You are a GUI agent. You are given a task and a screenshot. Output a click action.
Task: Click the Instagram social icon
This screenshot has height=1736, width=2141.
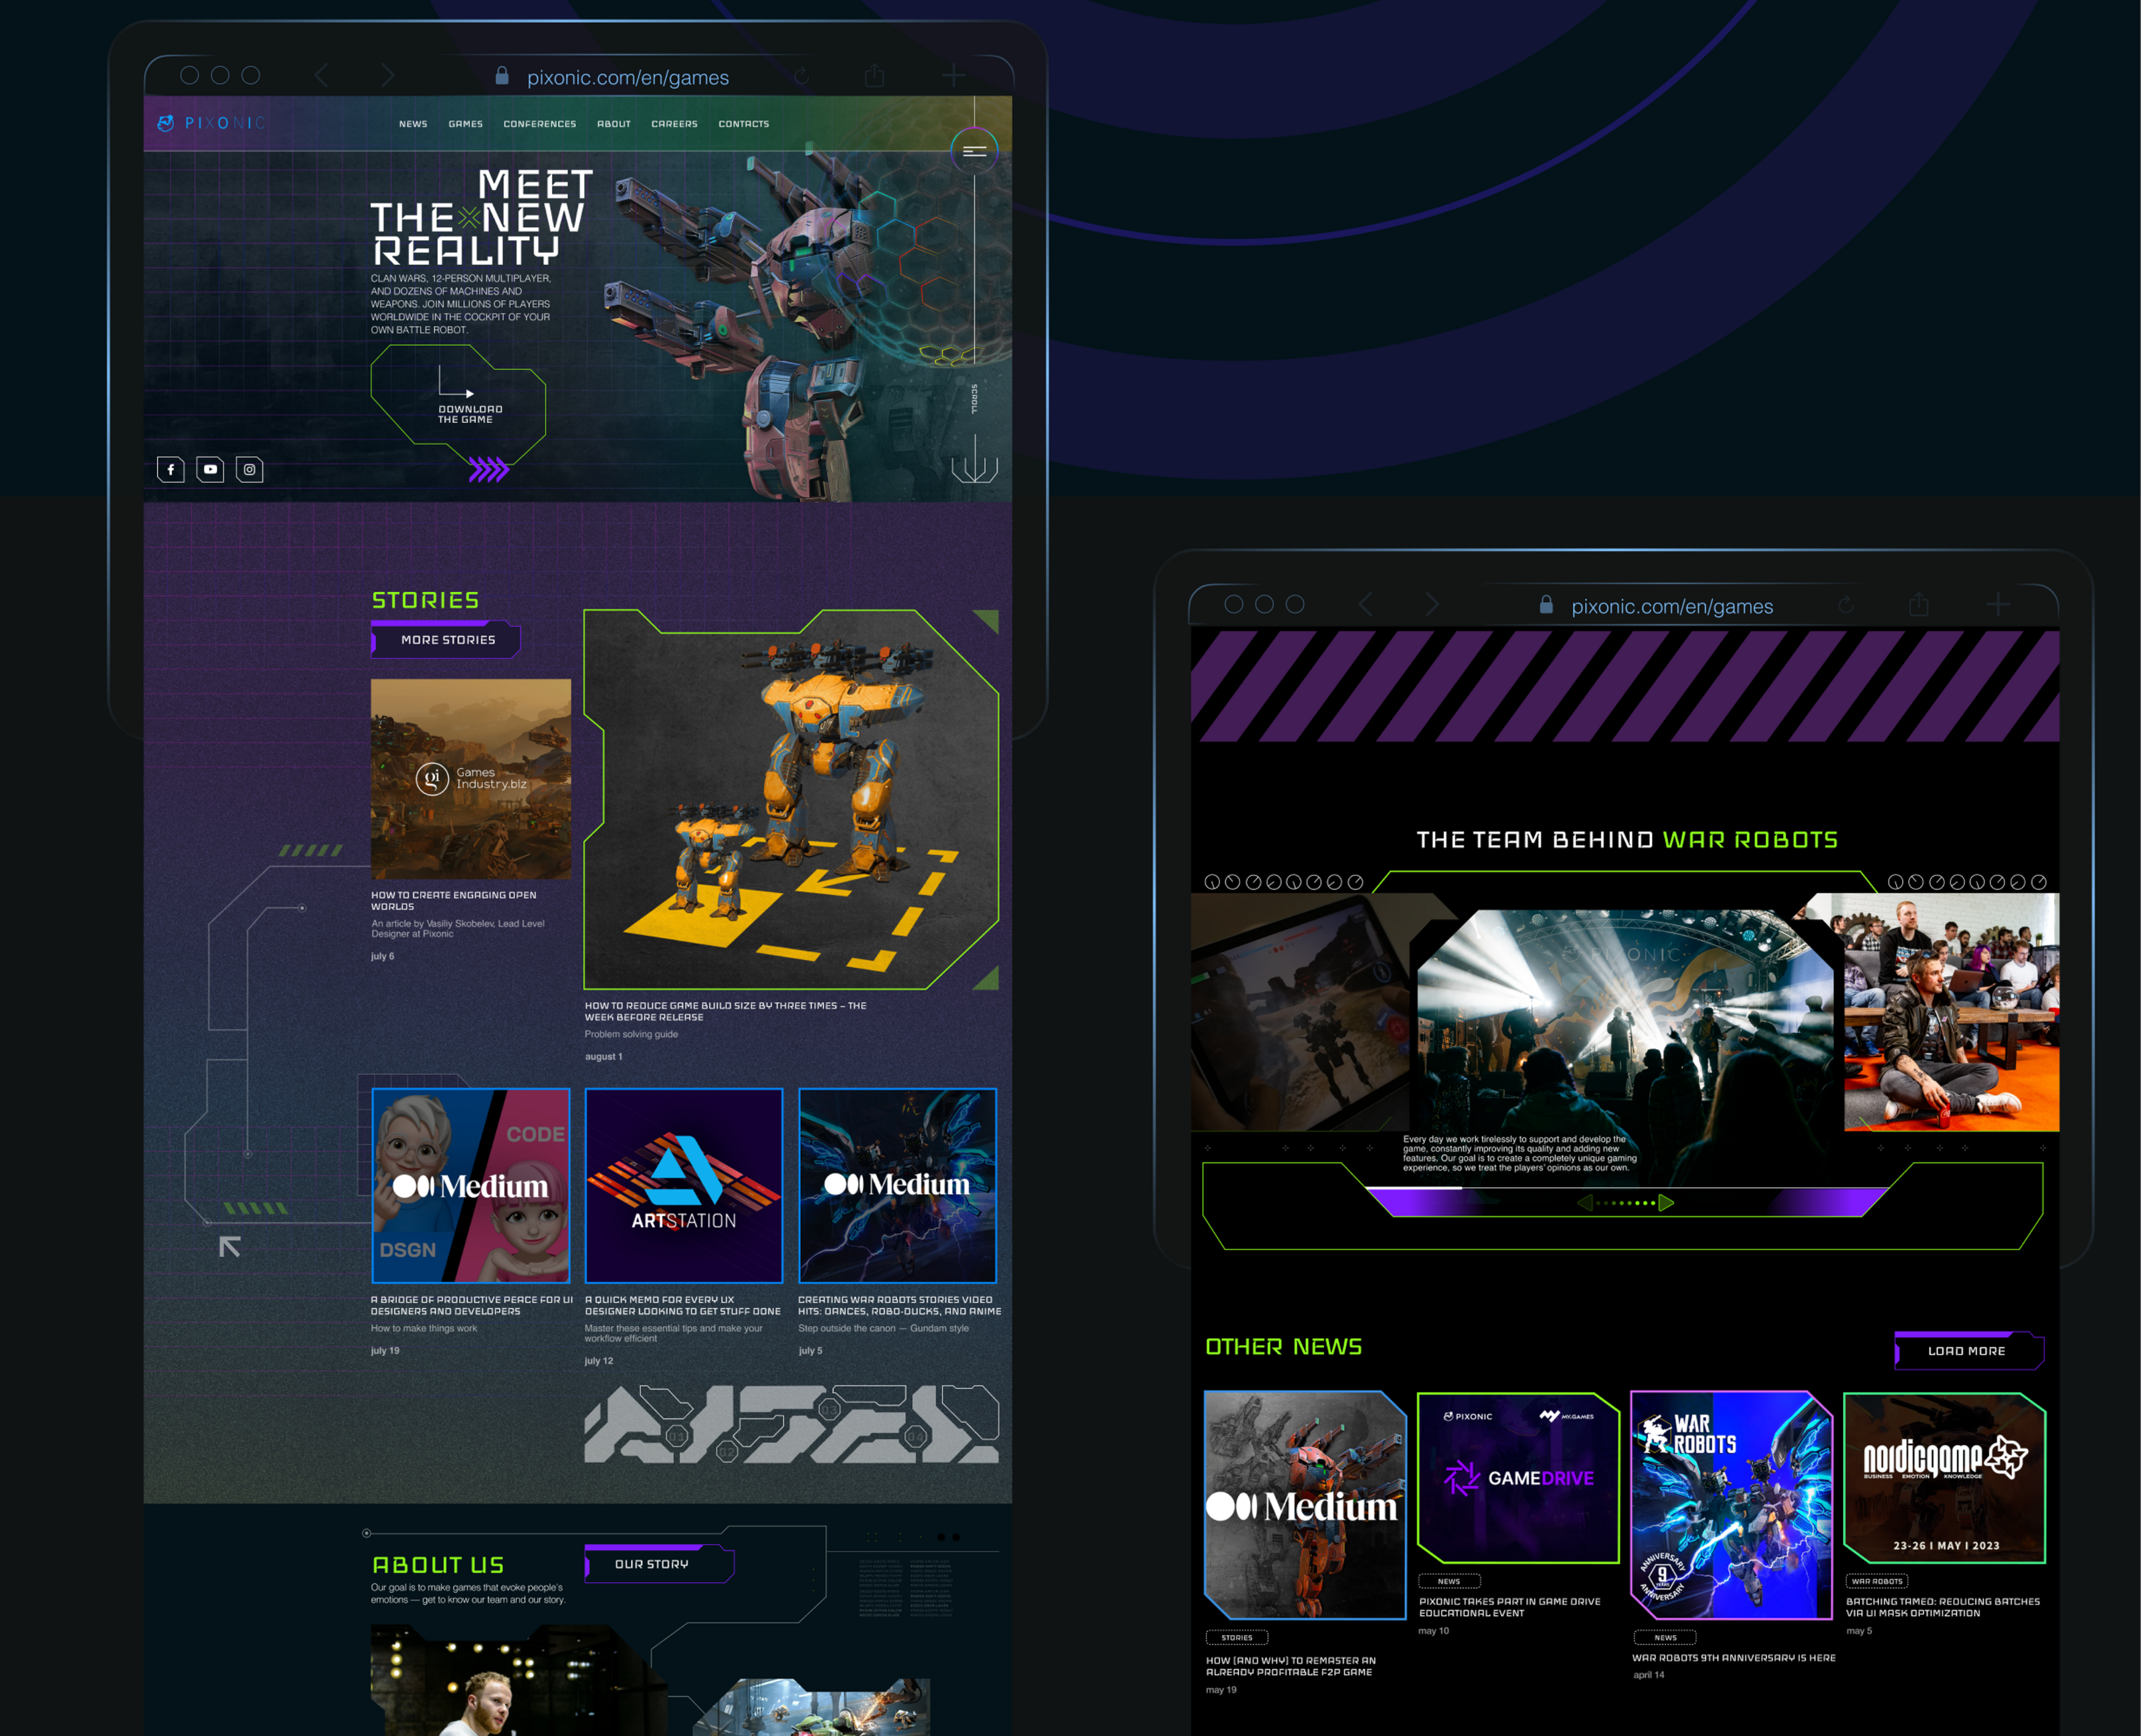[x=250, y=469]
